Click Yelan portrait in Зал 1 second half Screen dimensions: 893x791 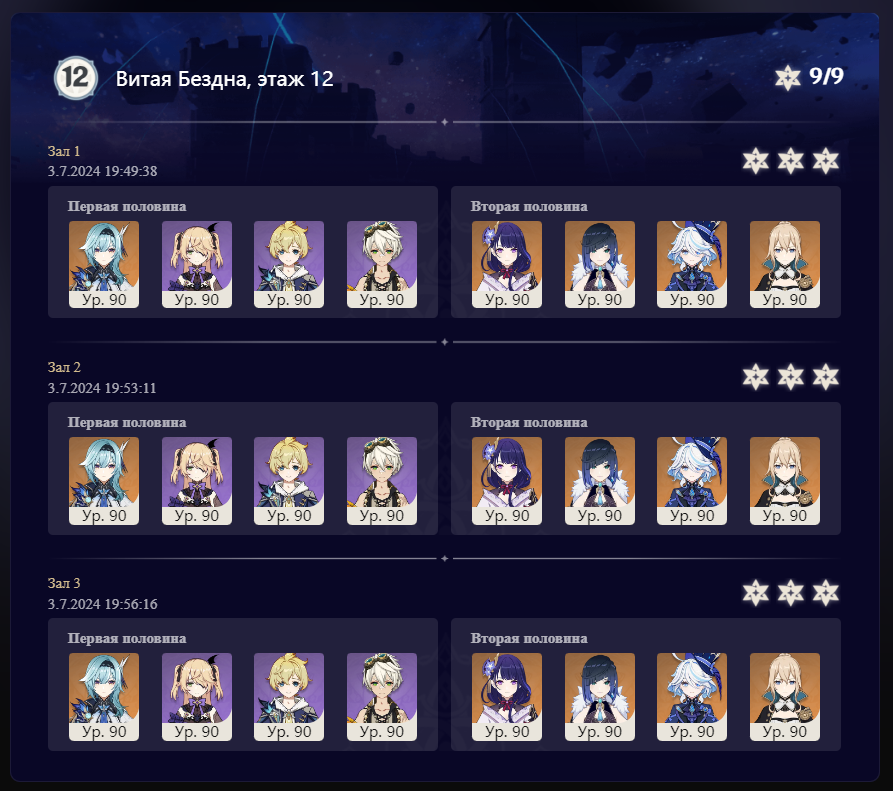click(x=600, y=264)
